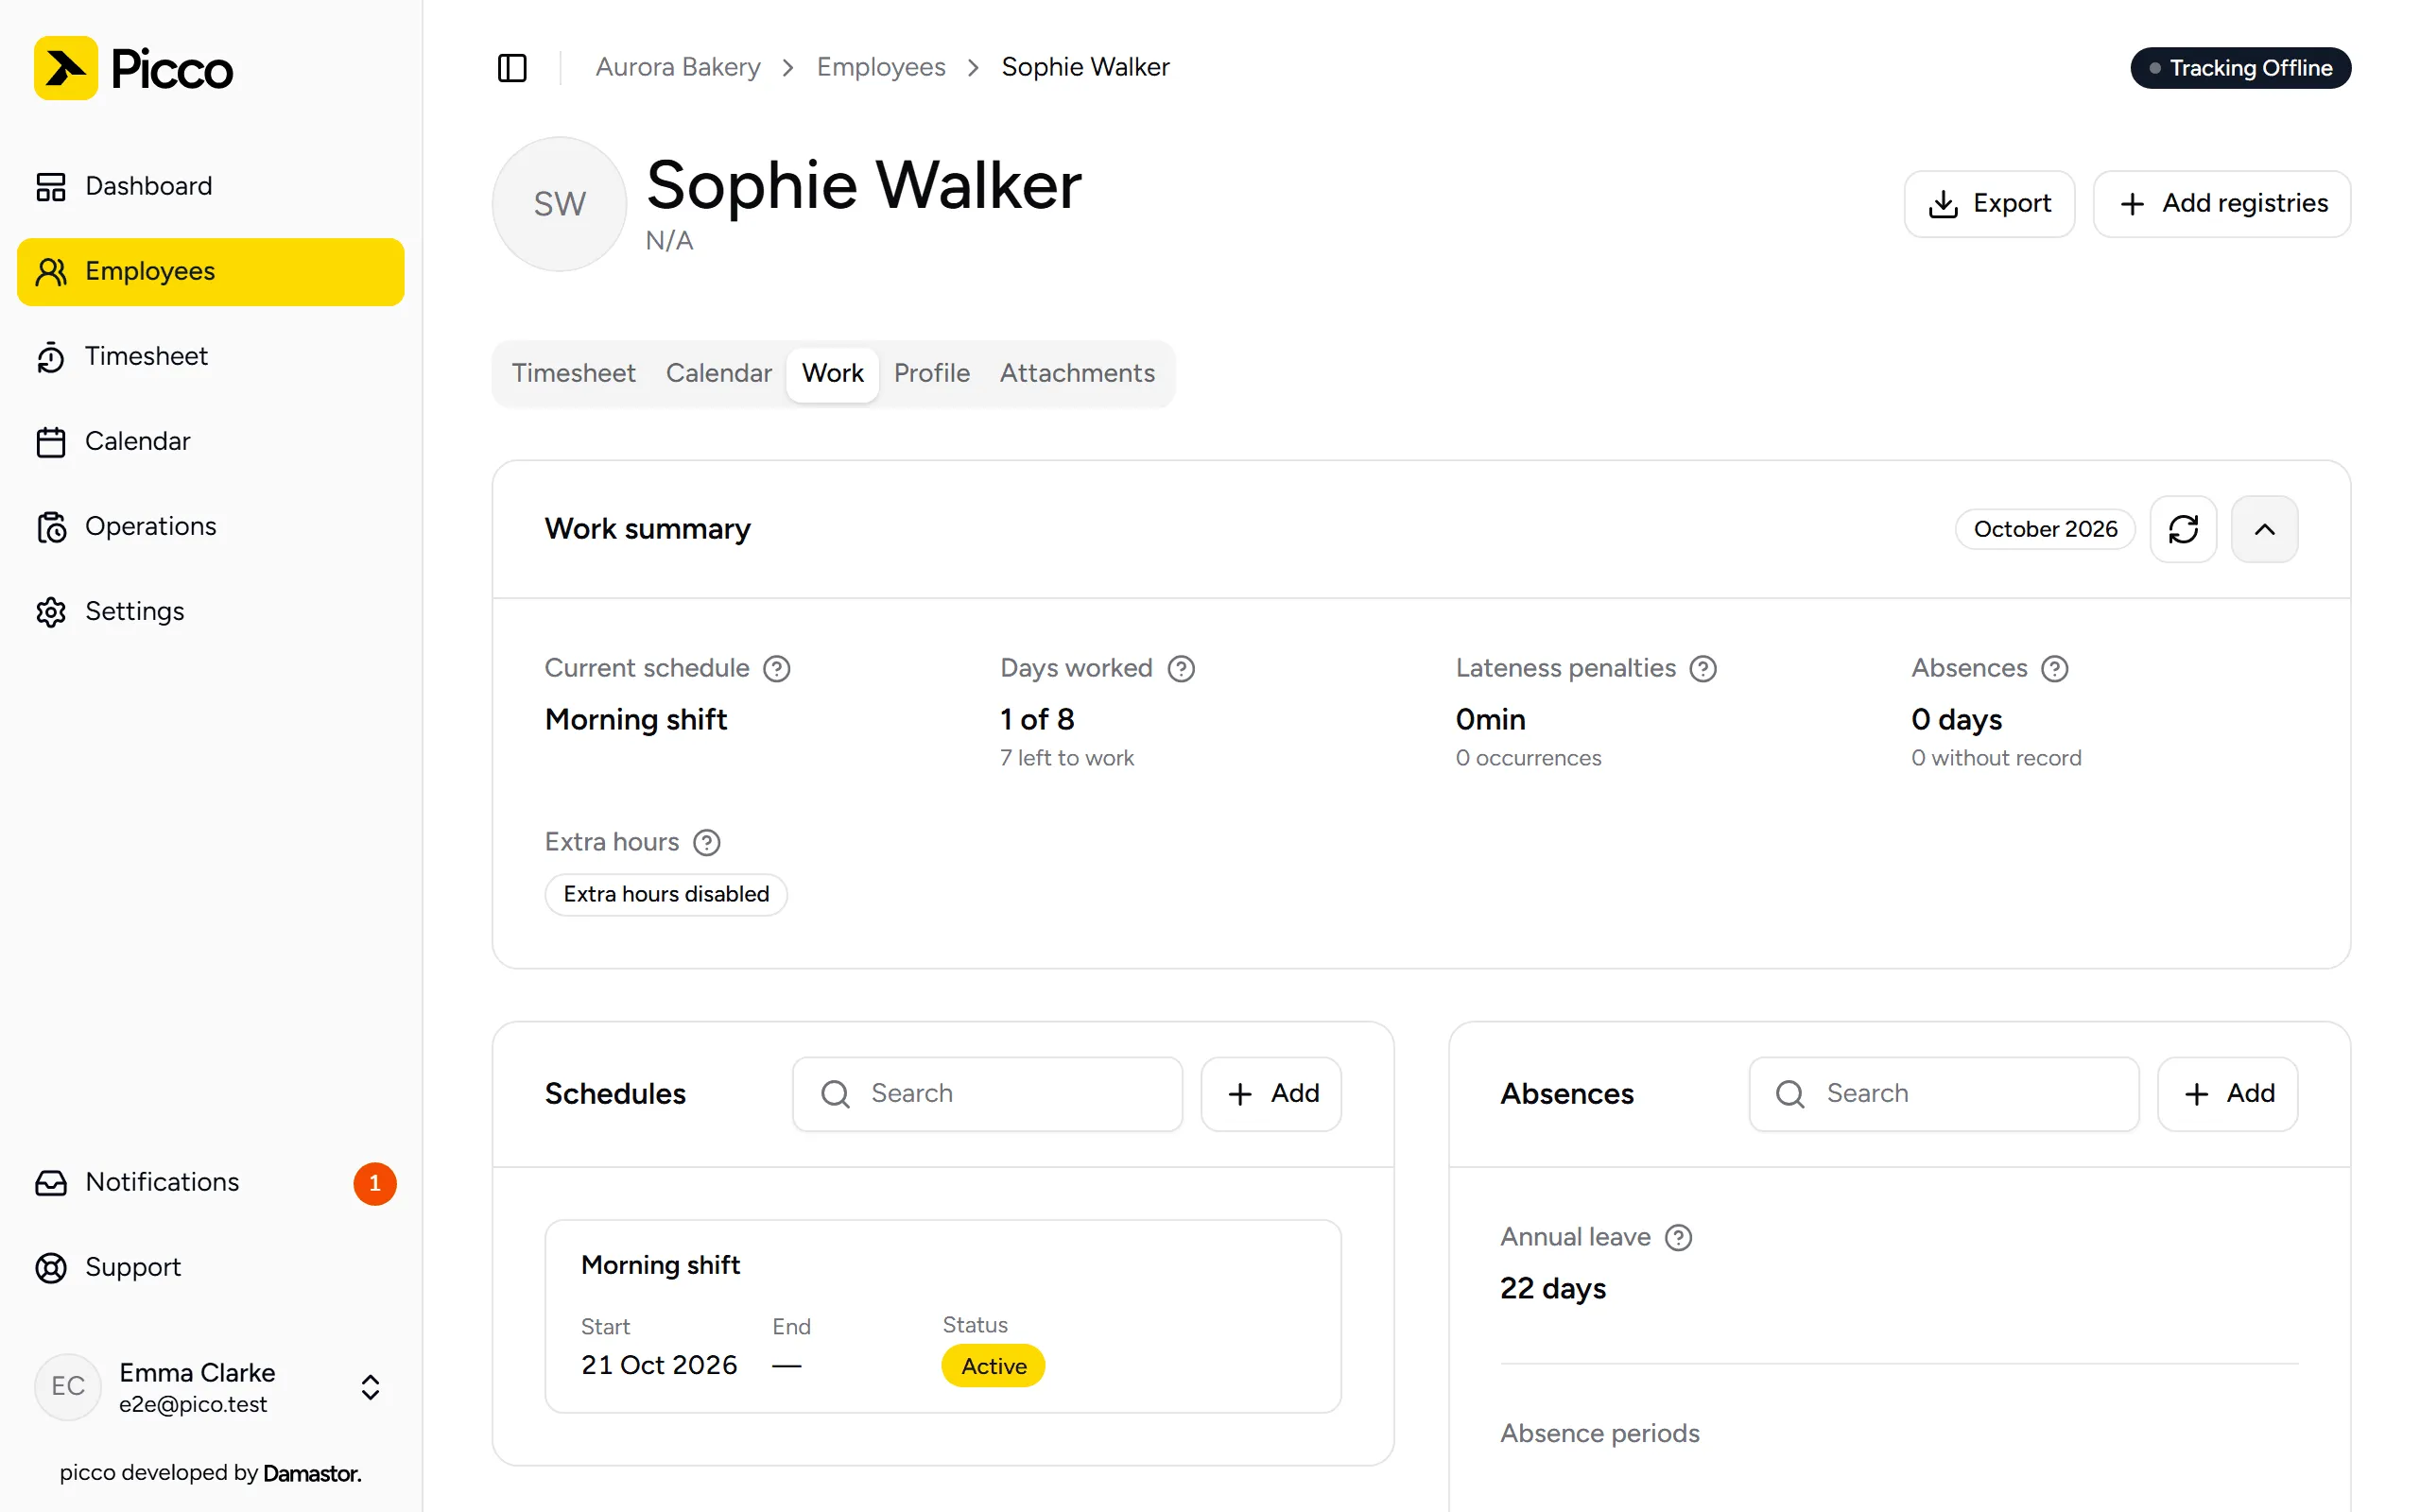Click the notification count badge
The image size is (2420, 1512).
375,1183
